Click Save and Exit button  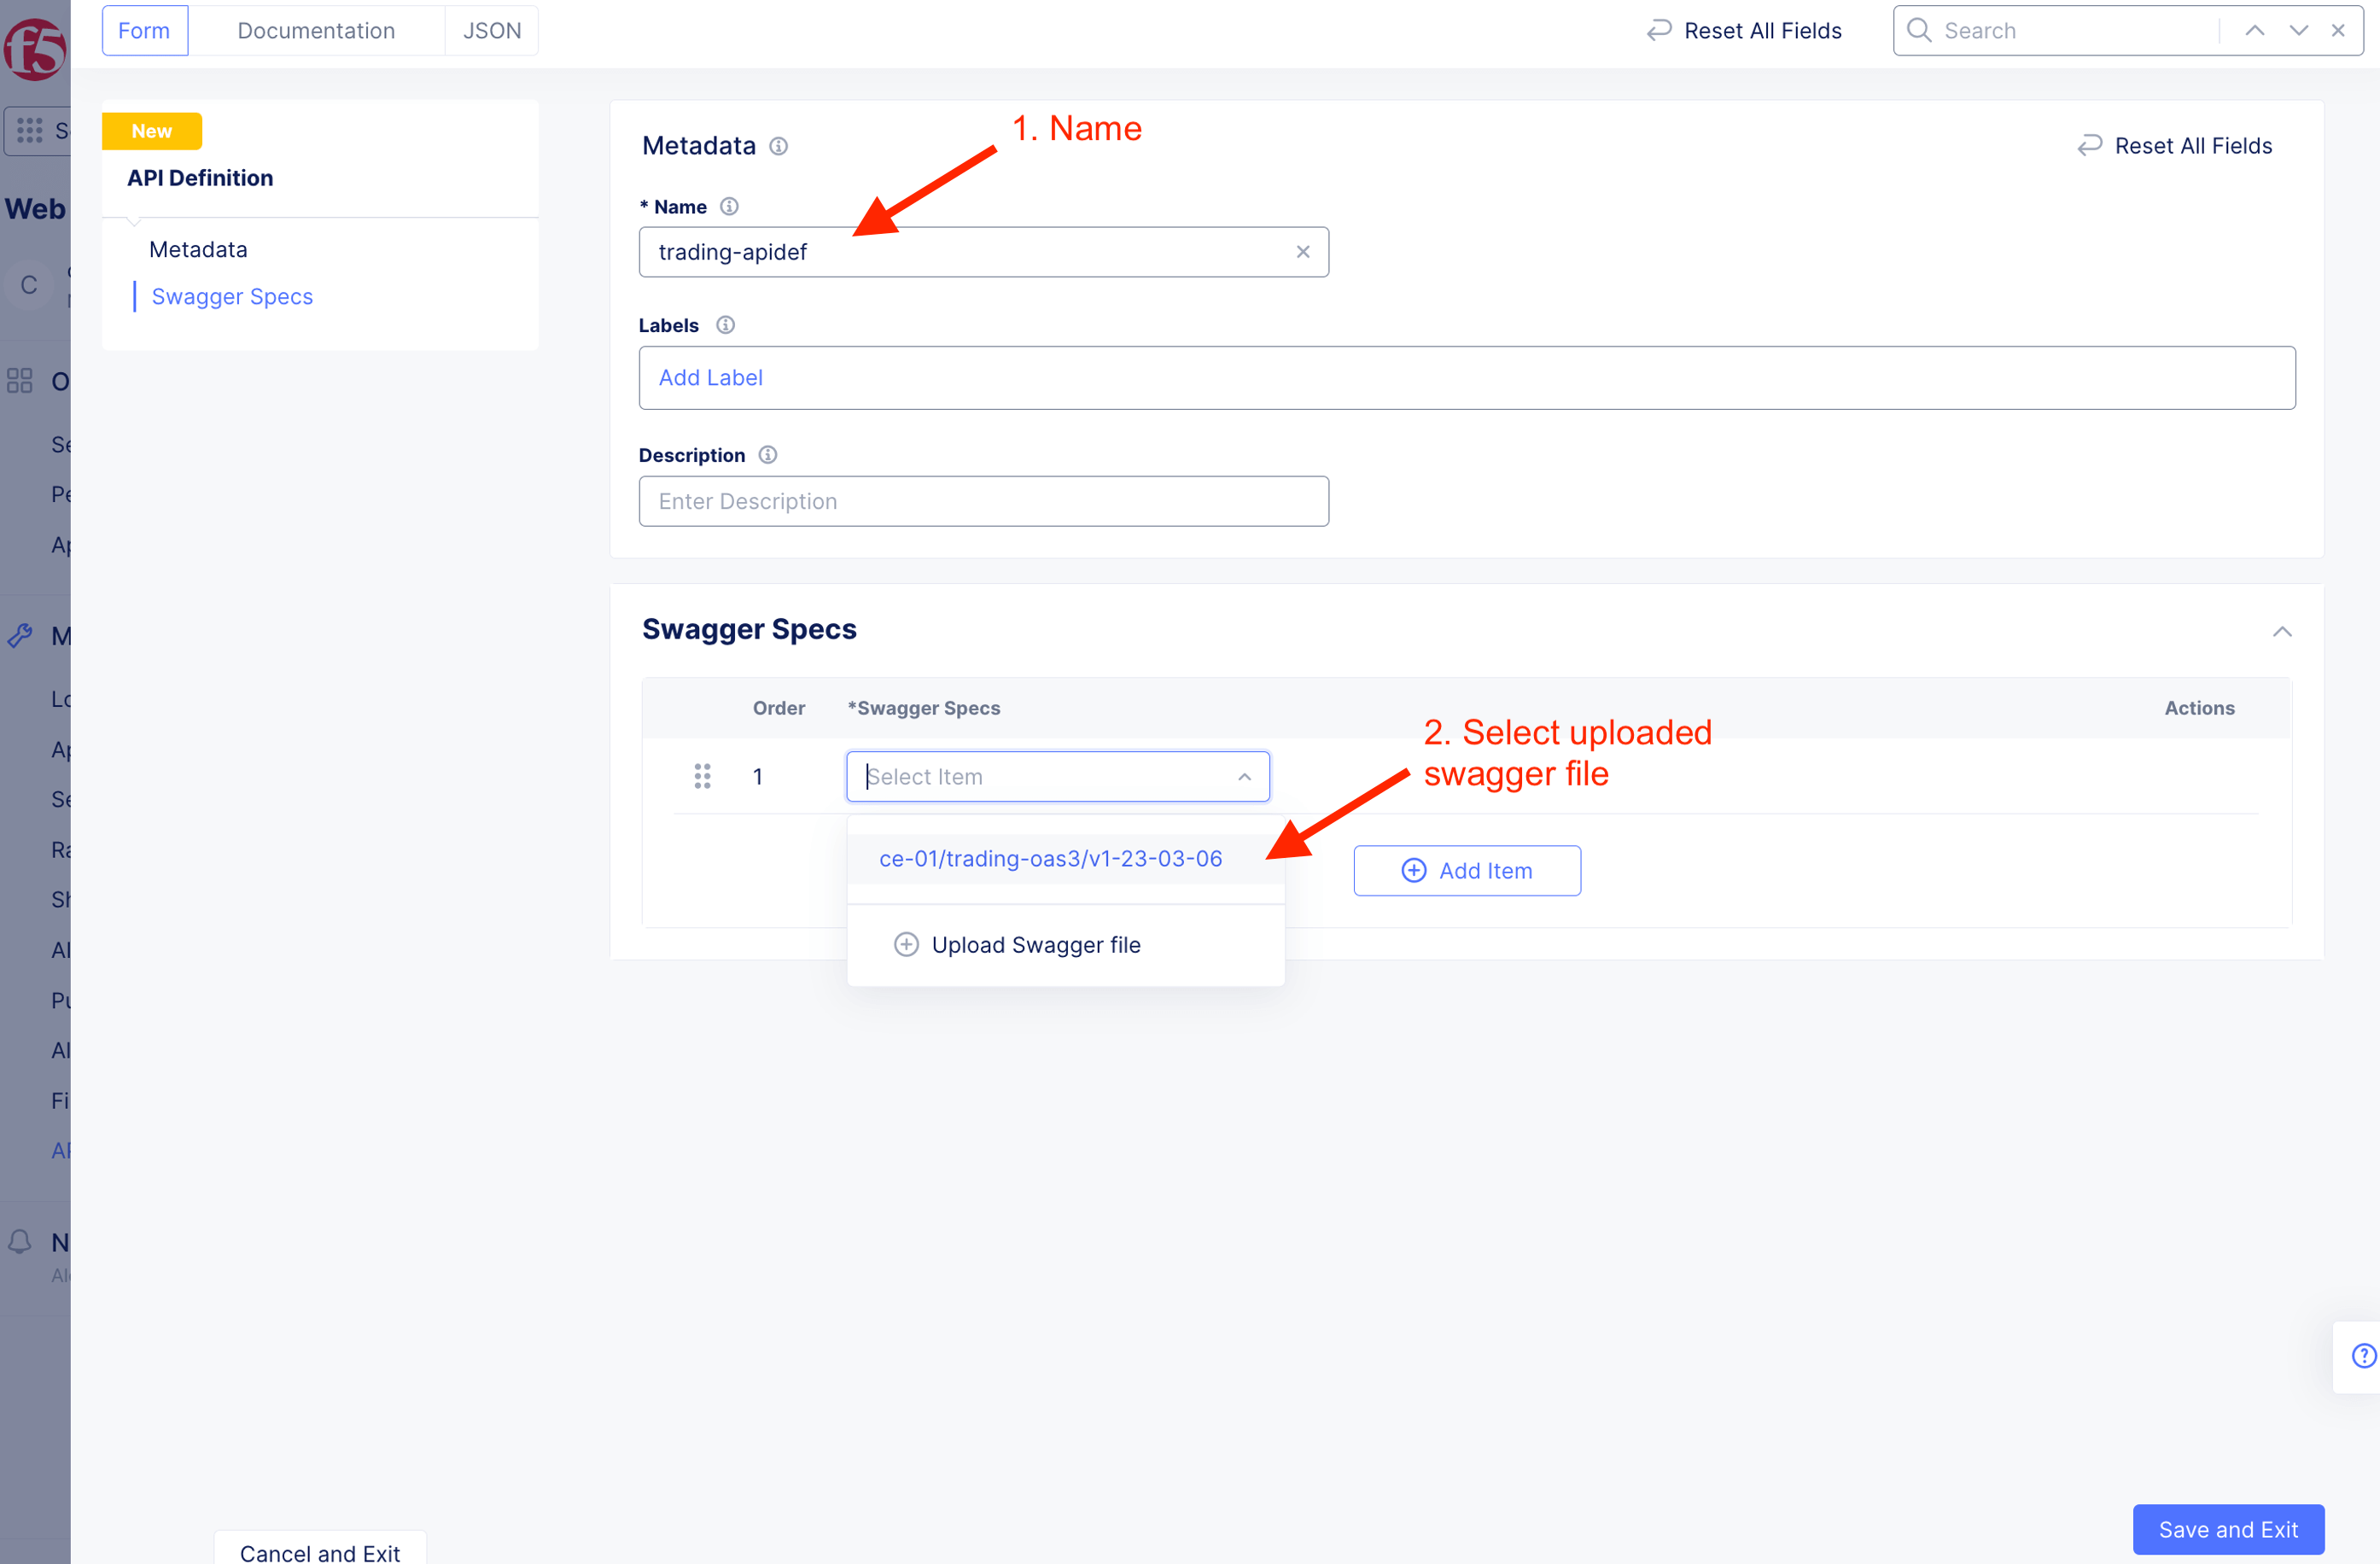(2227, 1529)
